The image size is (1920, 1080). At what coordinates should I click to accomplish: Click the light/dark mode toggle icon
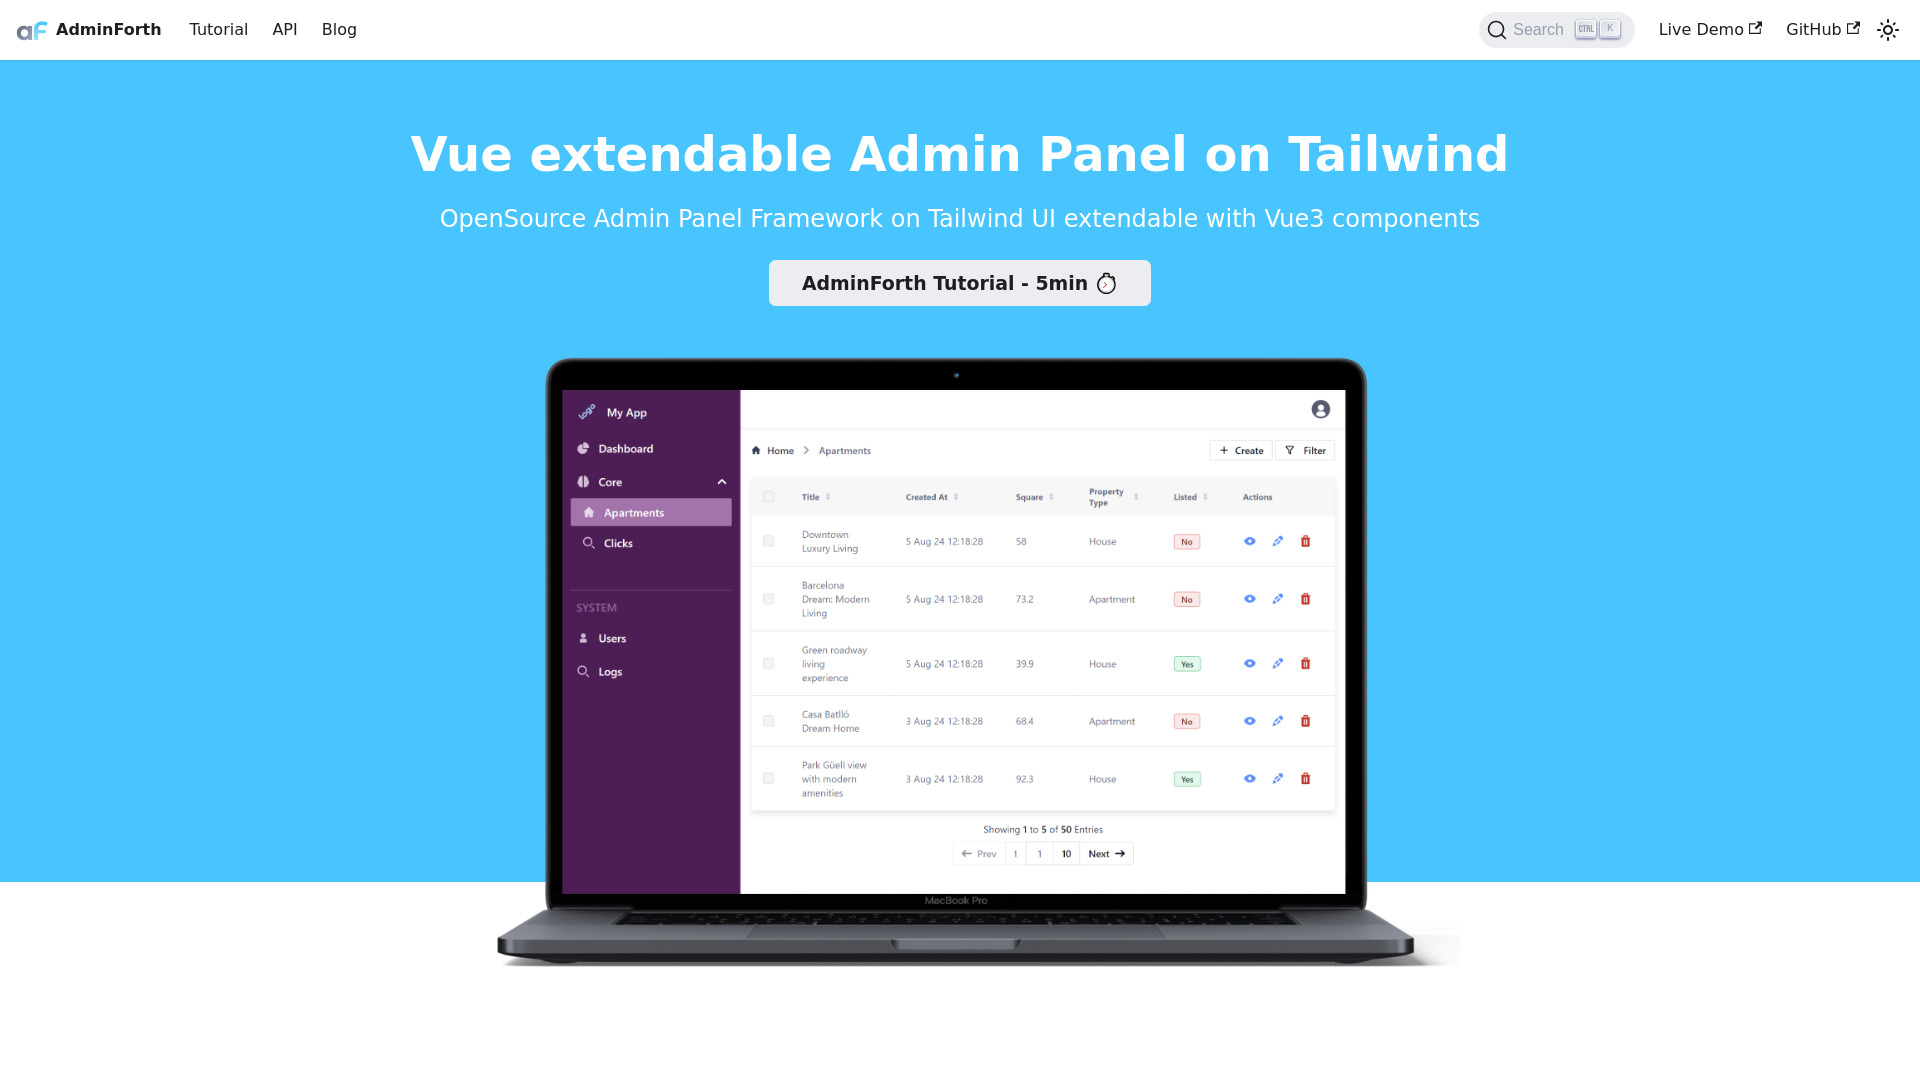1888,29
